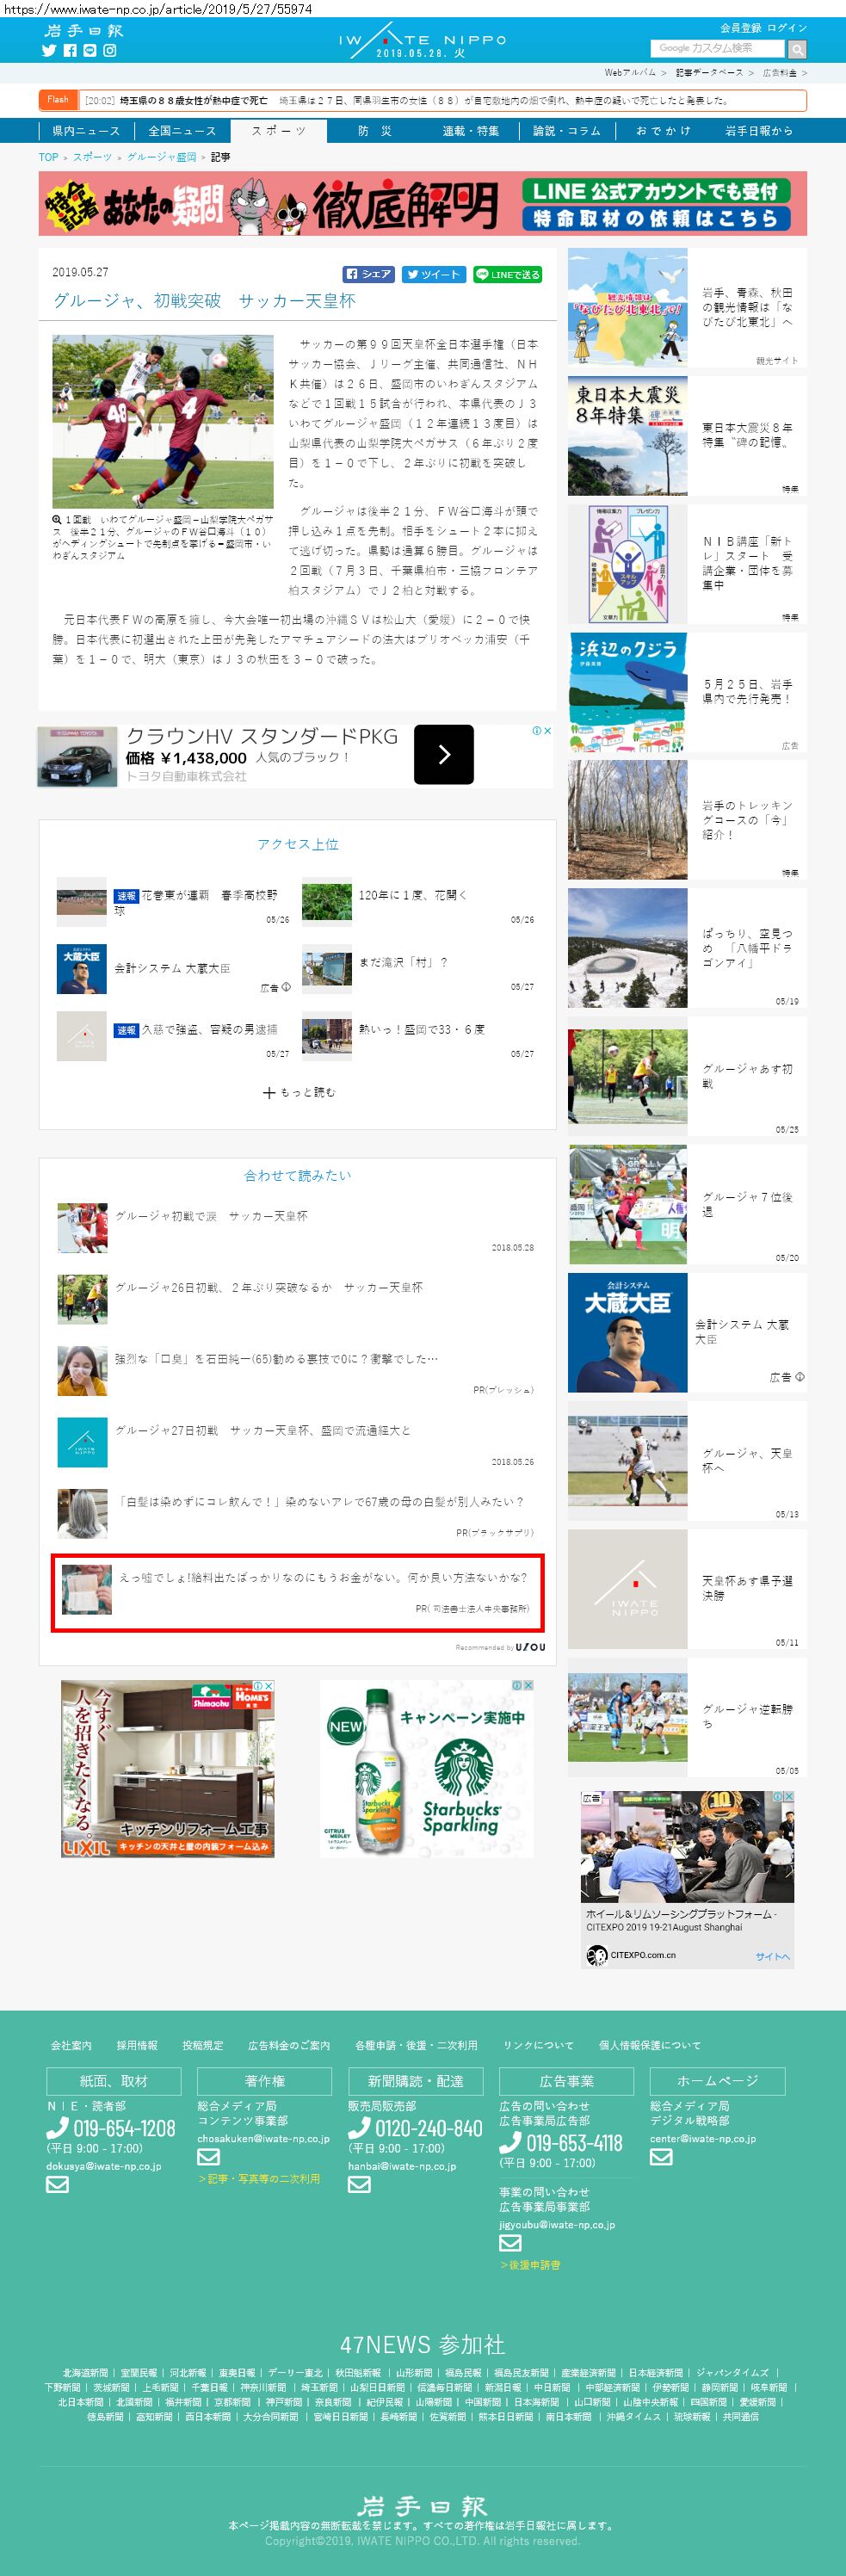The width and height of the screenshot is (846, 2576).
Task: Open Webアルバム link
Action: click(x=630, y=73)
